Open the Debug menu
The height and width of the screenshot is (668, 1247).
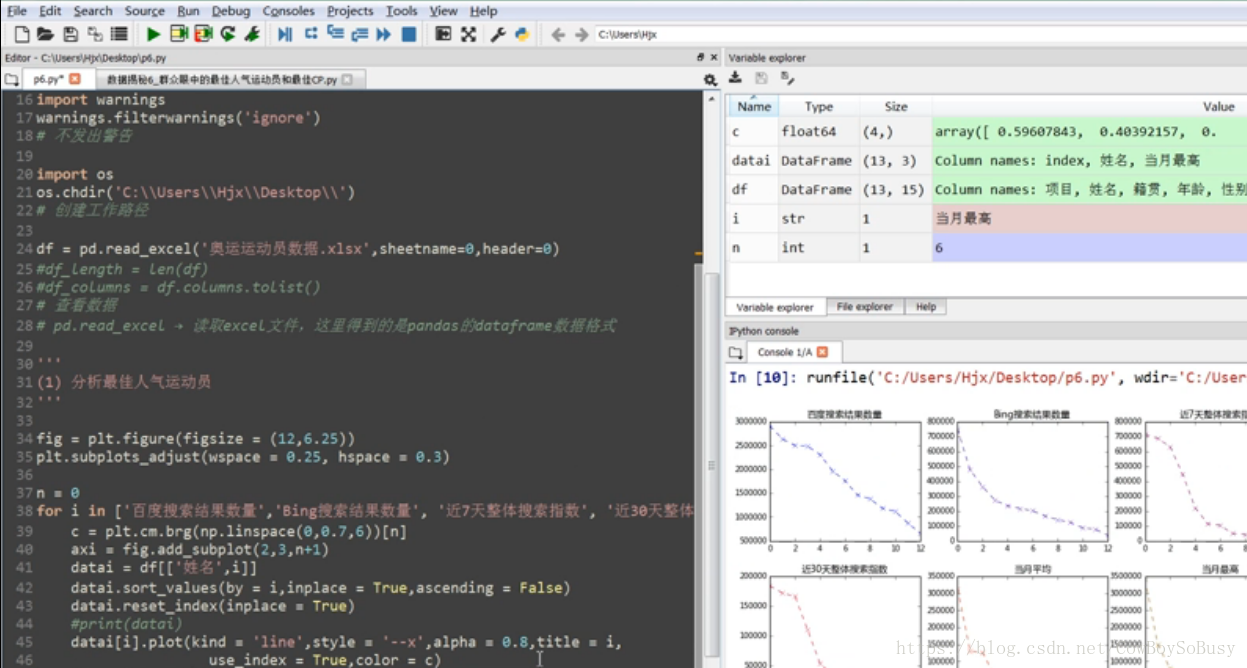click(231, 11)
